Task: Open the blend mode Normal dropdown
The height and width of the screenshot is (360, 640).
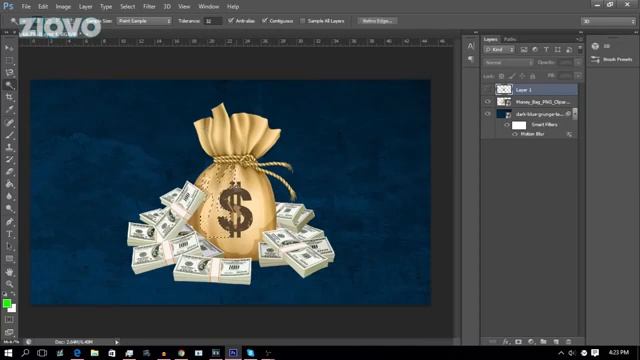Action: click(x=508, y=62)
